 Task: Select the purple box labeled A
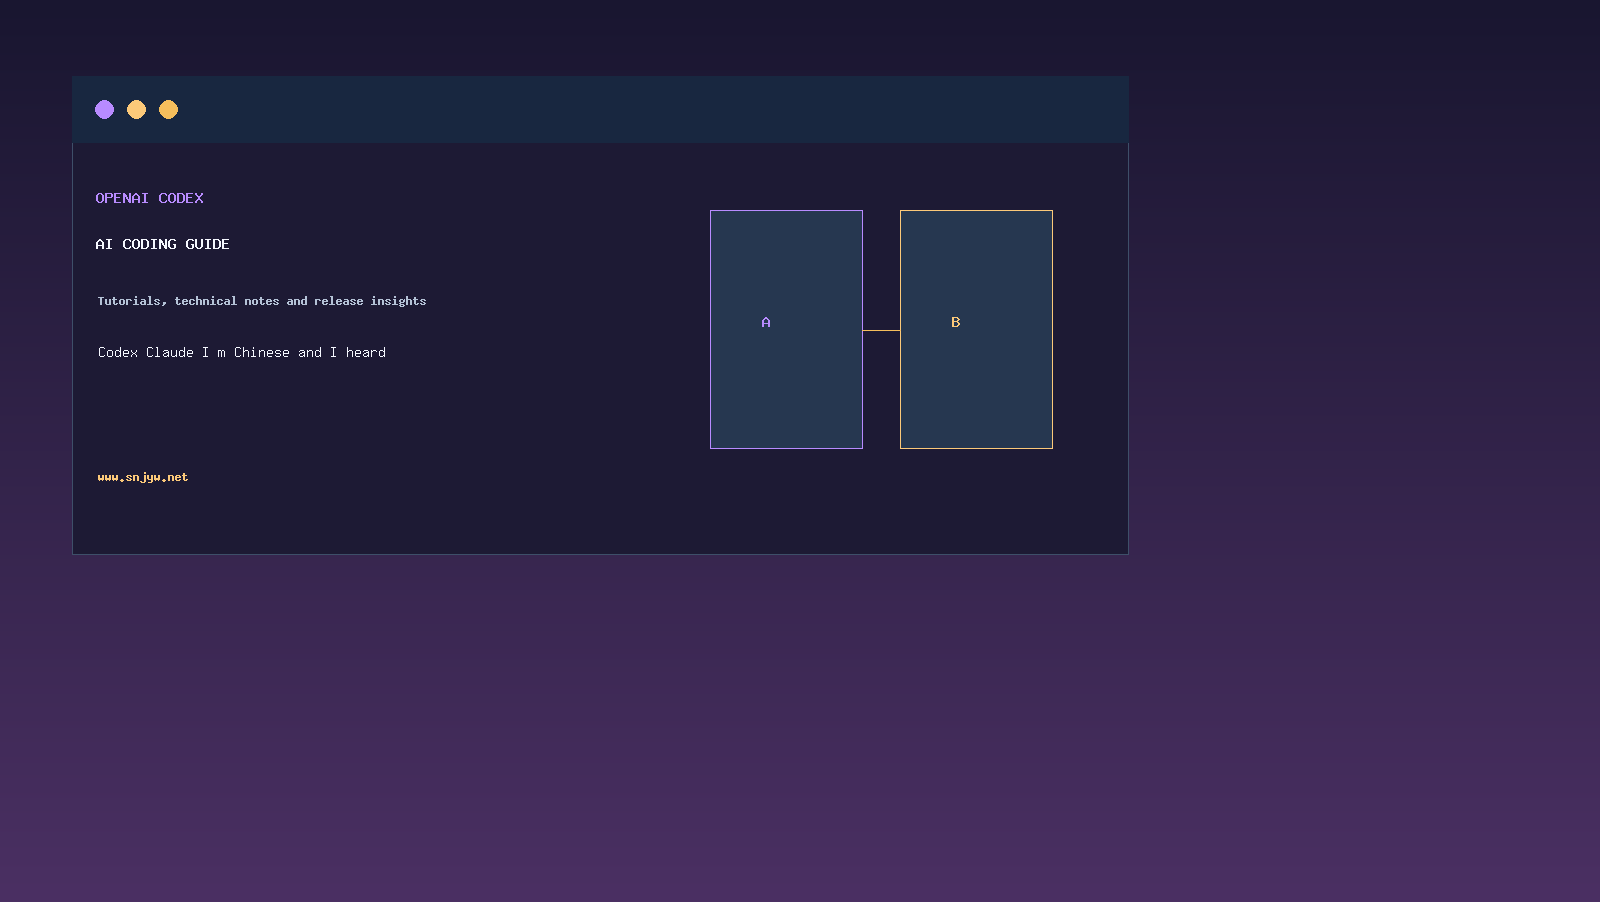[786, 329]
